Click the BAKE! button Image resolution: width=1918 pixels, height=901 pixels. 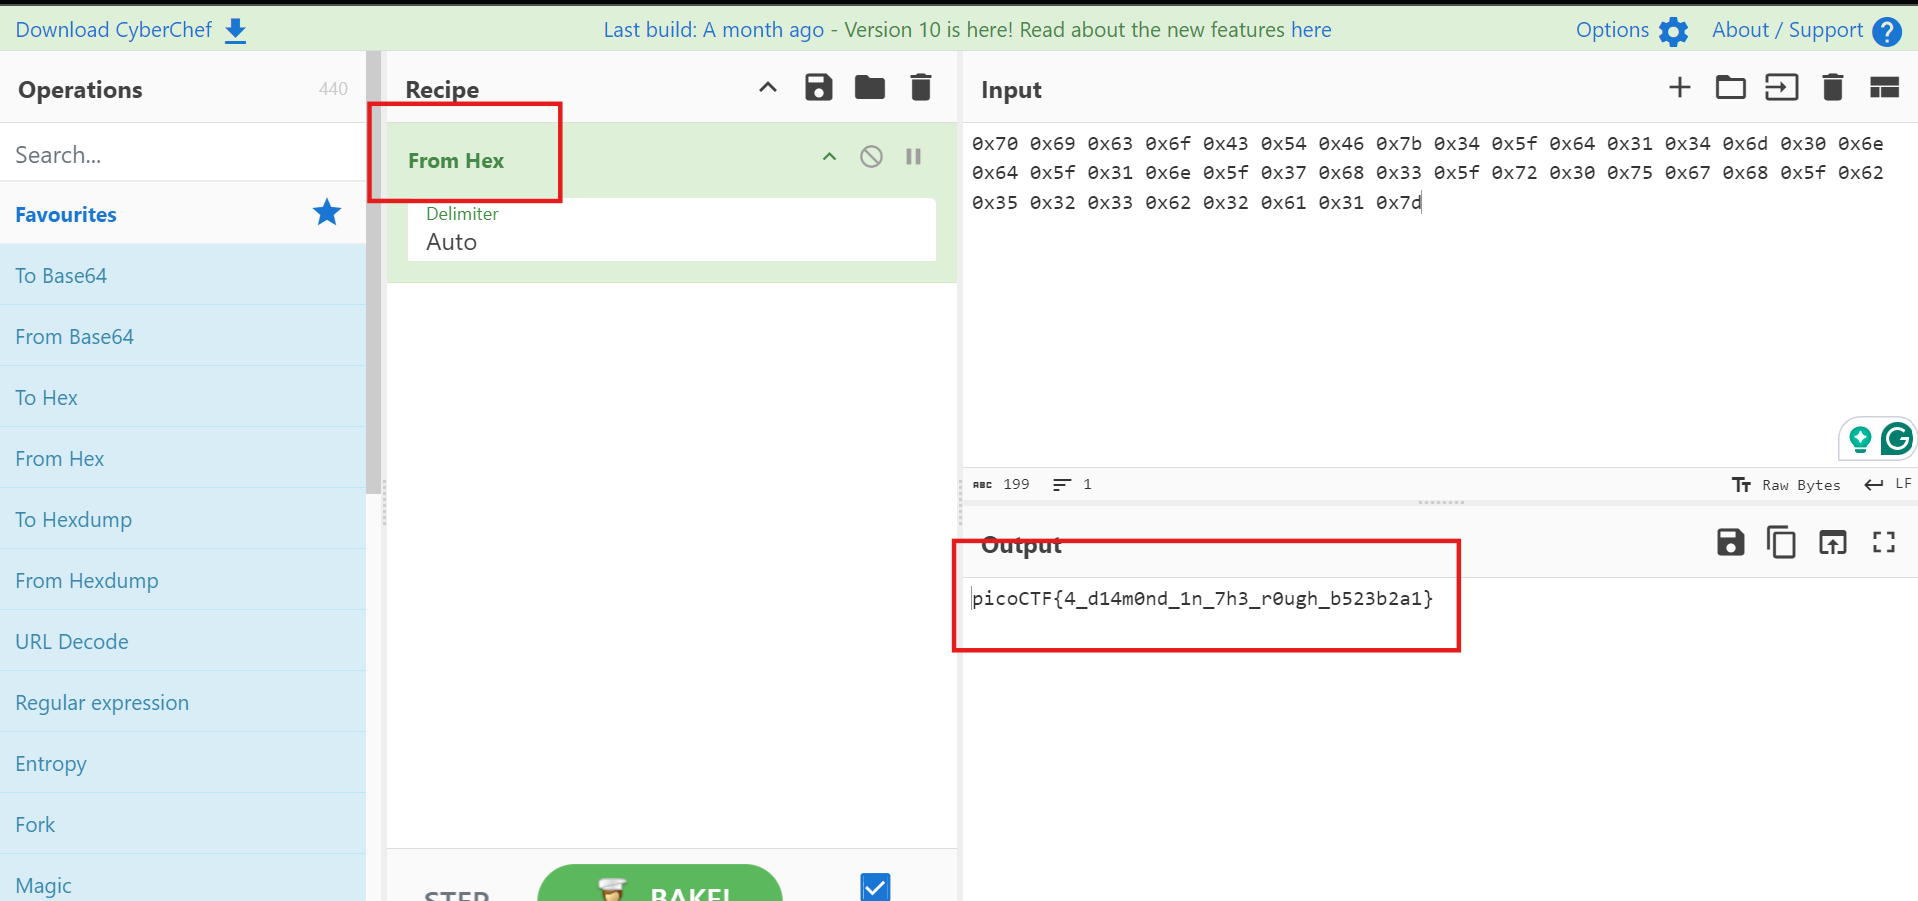point(660,883)
